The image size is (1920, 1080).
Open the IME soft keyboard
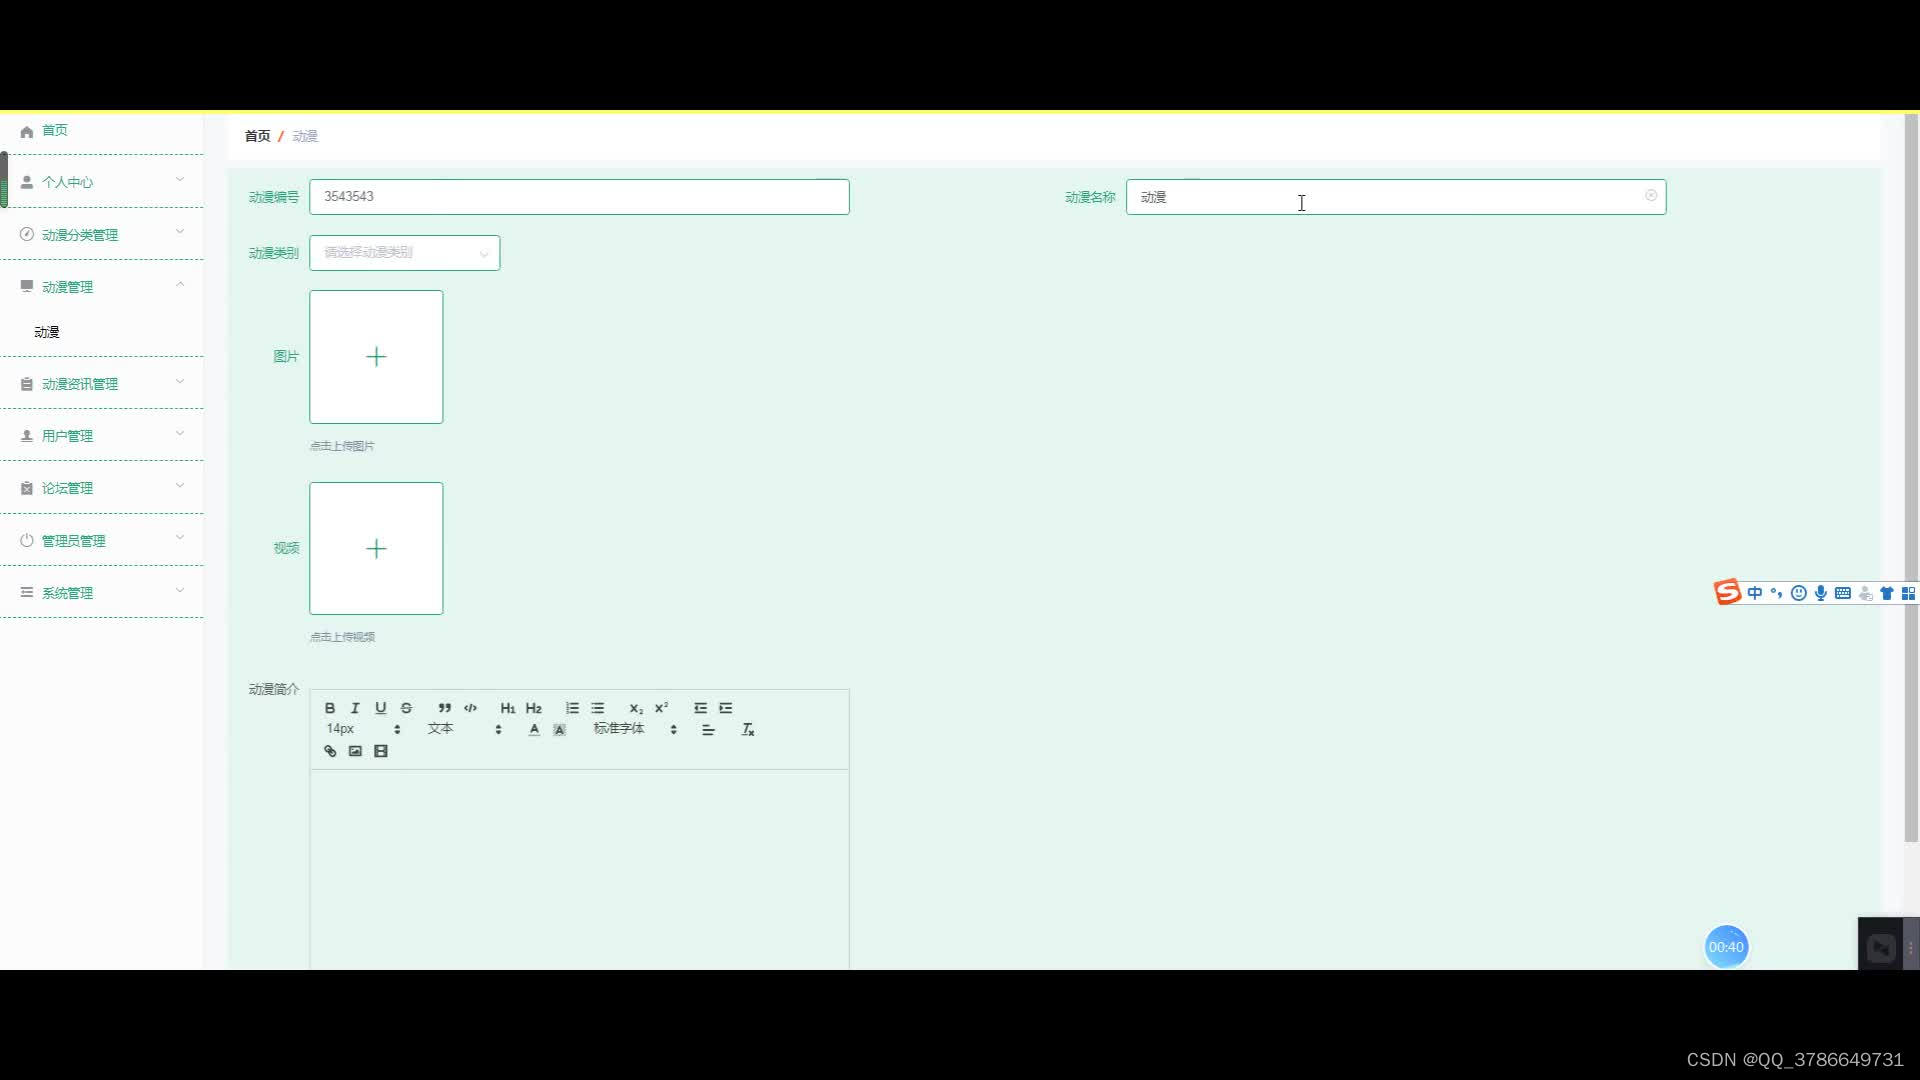(1843, 594)
